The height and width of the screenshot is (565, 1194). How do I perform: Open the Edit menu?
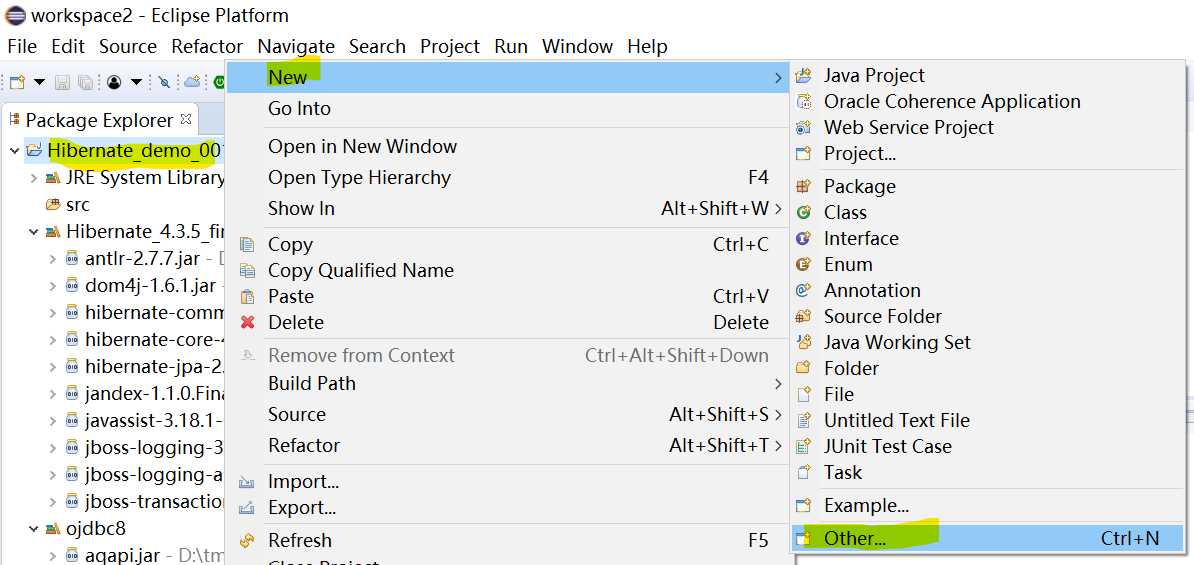click(x=68, y=46)
